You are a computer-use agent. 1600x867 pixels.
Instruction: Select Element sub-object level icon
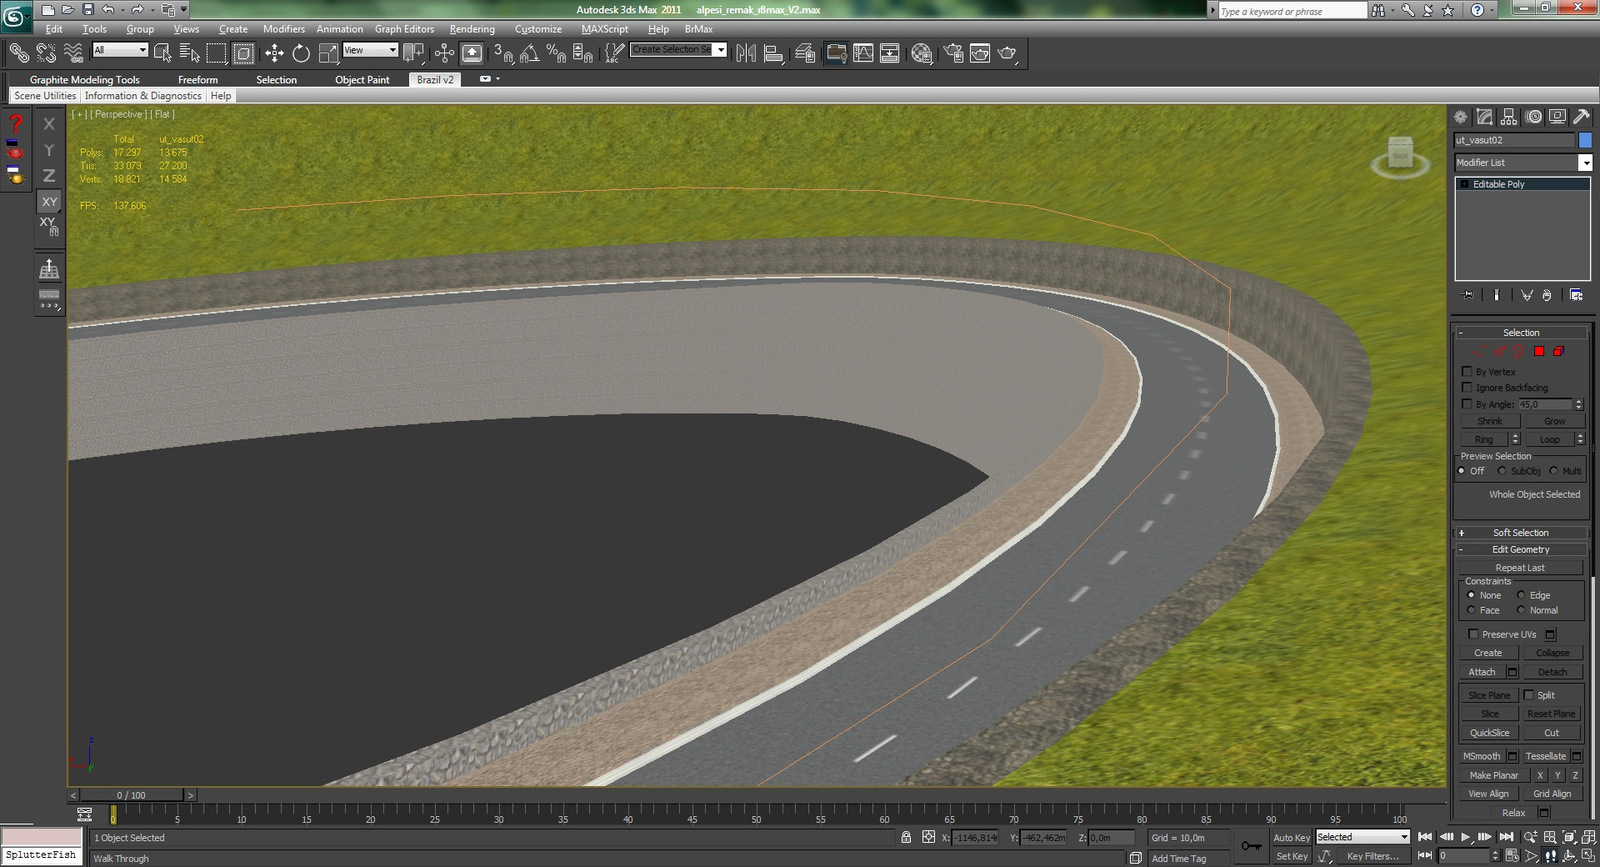point(1558,351)
